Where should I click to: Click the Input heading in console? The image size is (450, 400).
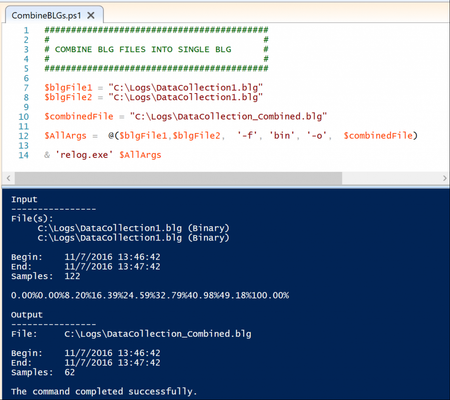(24, 199)
